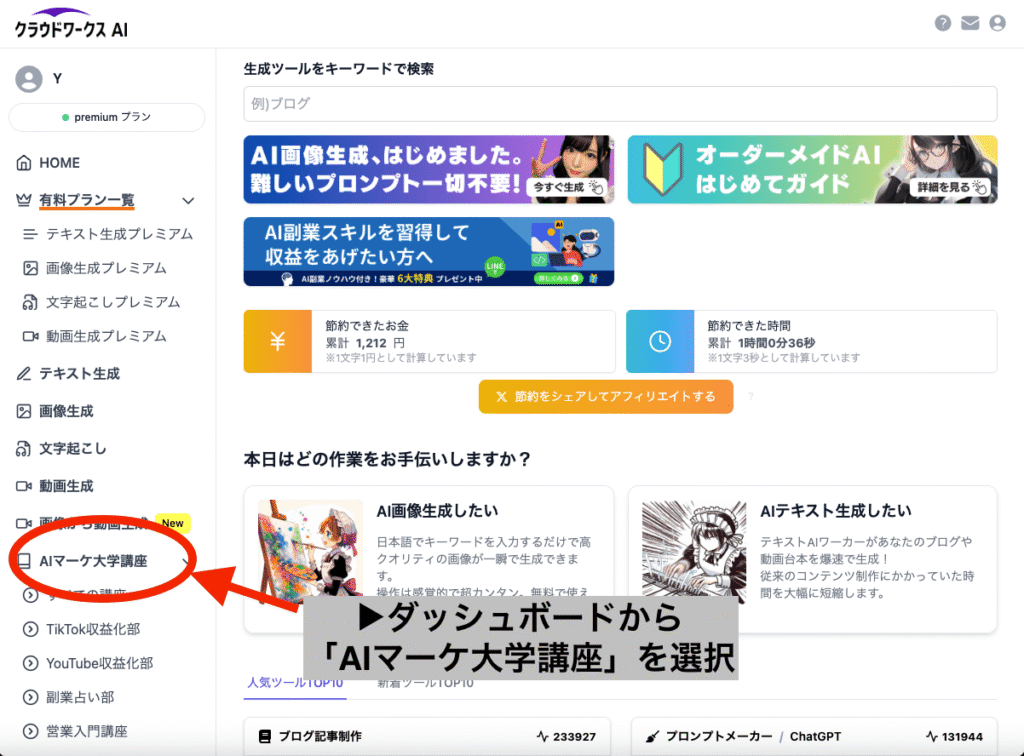1024x756 pixels.
Task: Click the 131944 usage count
Action: click(x=961, y=736)
